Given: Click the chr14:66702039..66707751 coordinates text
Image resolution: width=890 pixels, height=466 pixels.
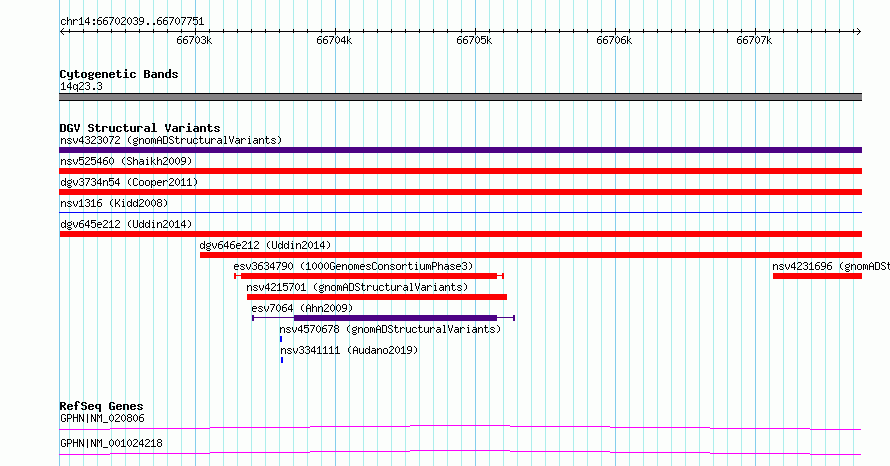Looking at the screenshot, I should pyautogui.click(x=132, y=22).
